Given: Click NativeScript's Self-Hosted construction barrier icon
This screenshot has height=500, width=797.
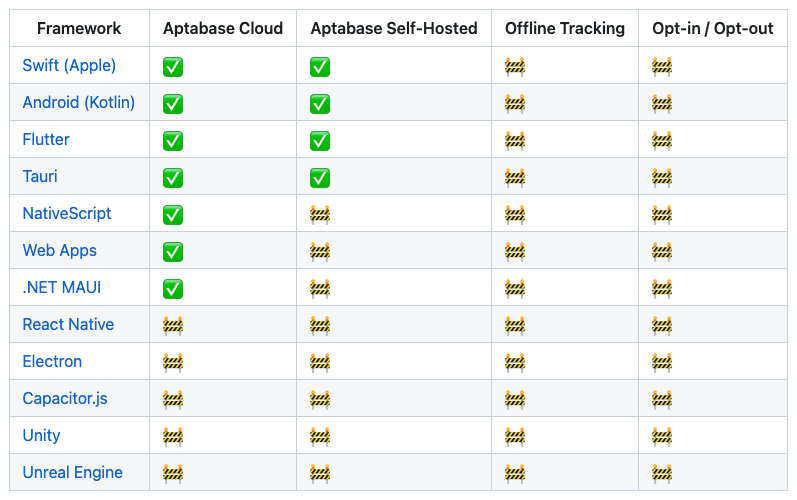Looking at the screenshot, I should [320, 215].
